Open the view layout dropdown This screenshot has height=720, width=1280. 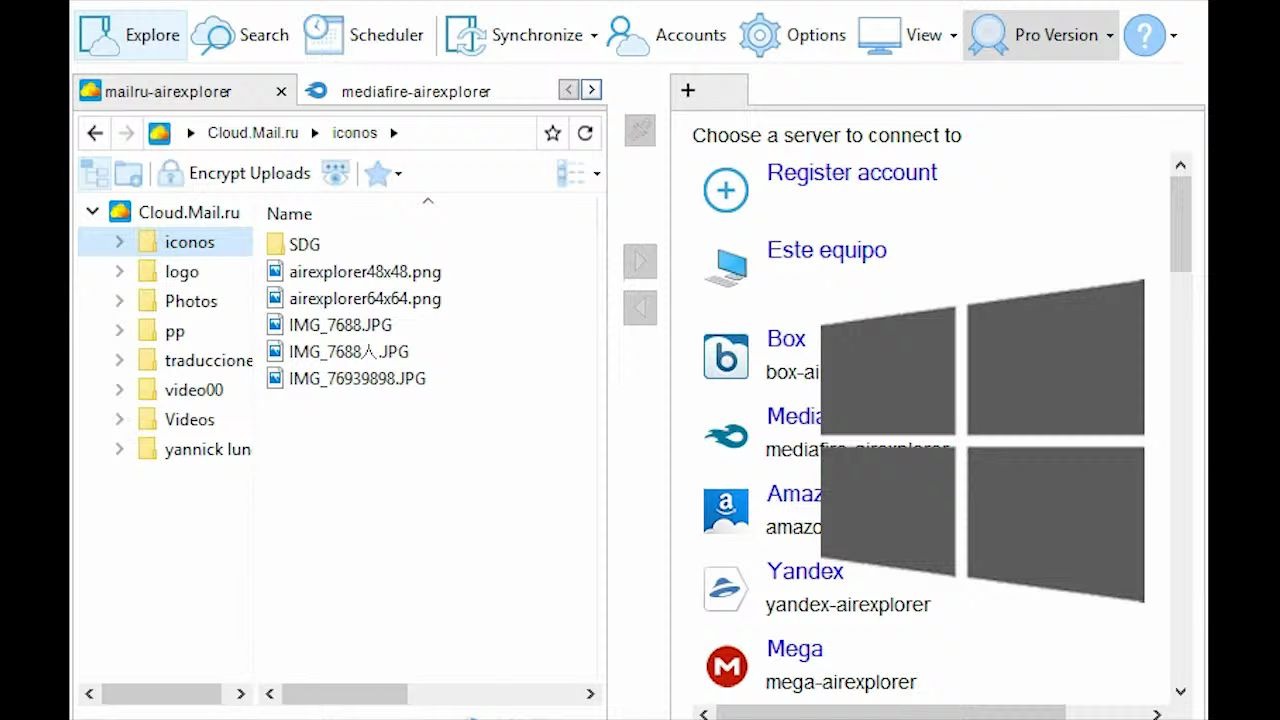click(578, 174)
